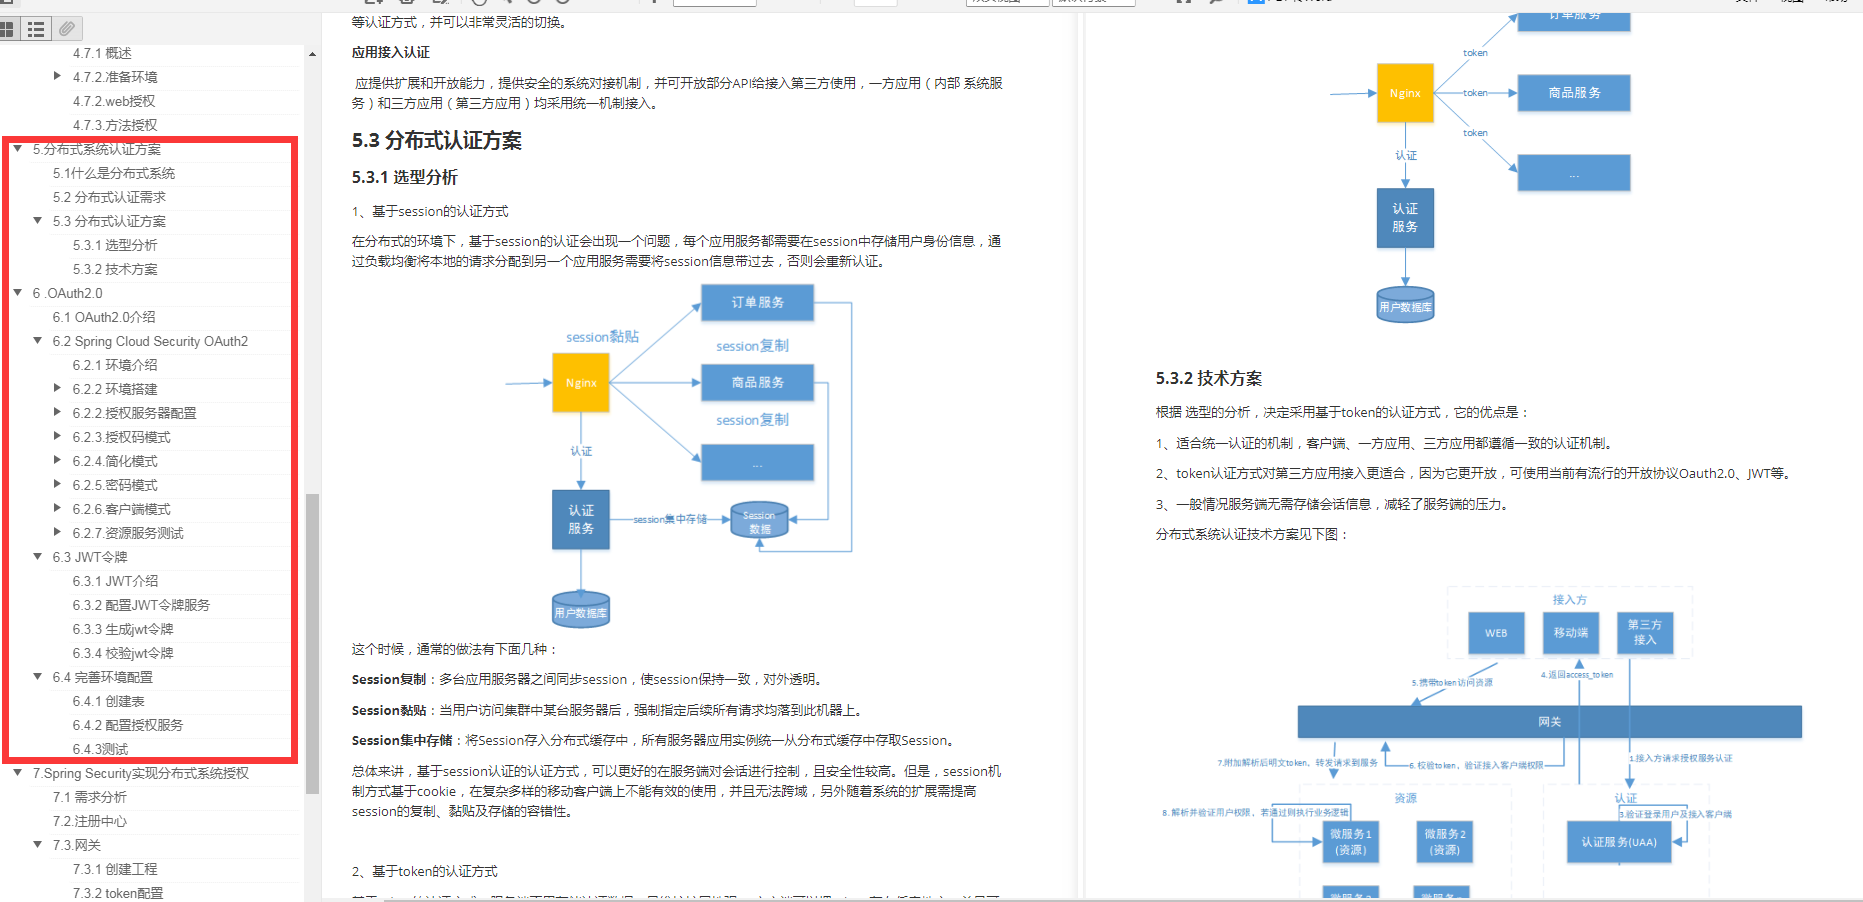The width and height of the screenshot is (1863, 902).
Task: Expand the 6.2.7.资源服务测试 node
Action: point(58,532)
